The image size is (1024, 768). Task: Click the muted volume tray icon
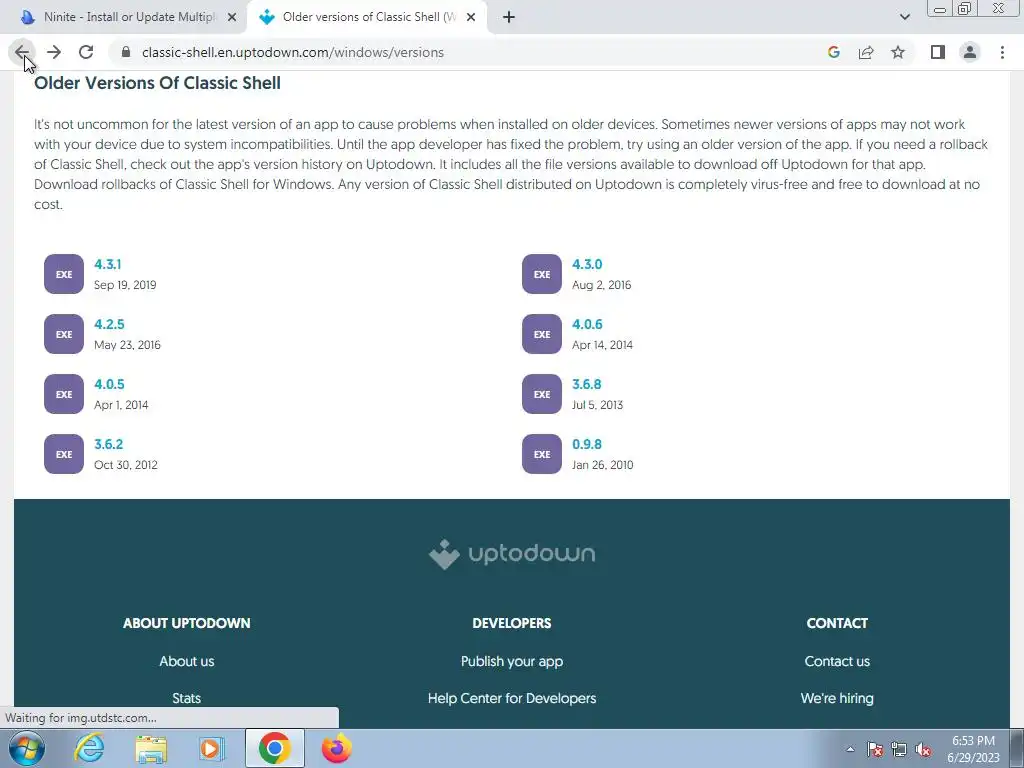(923, 749)
